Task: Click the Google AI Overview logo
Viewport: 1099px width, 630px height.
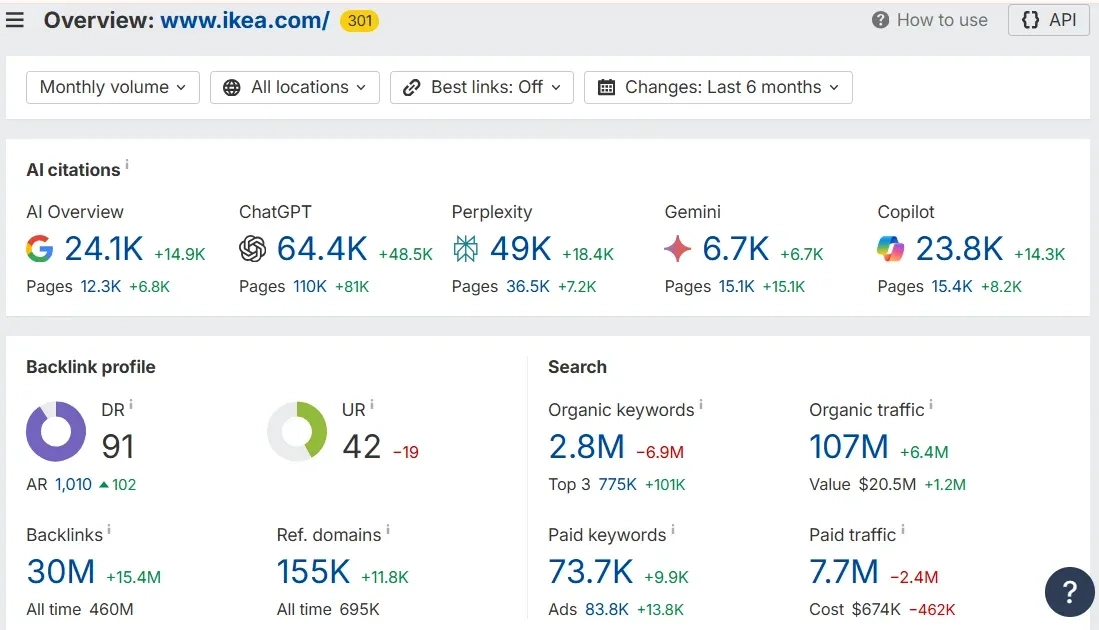Action: [x=40, y=249]
